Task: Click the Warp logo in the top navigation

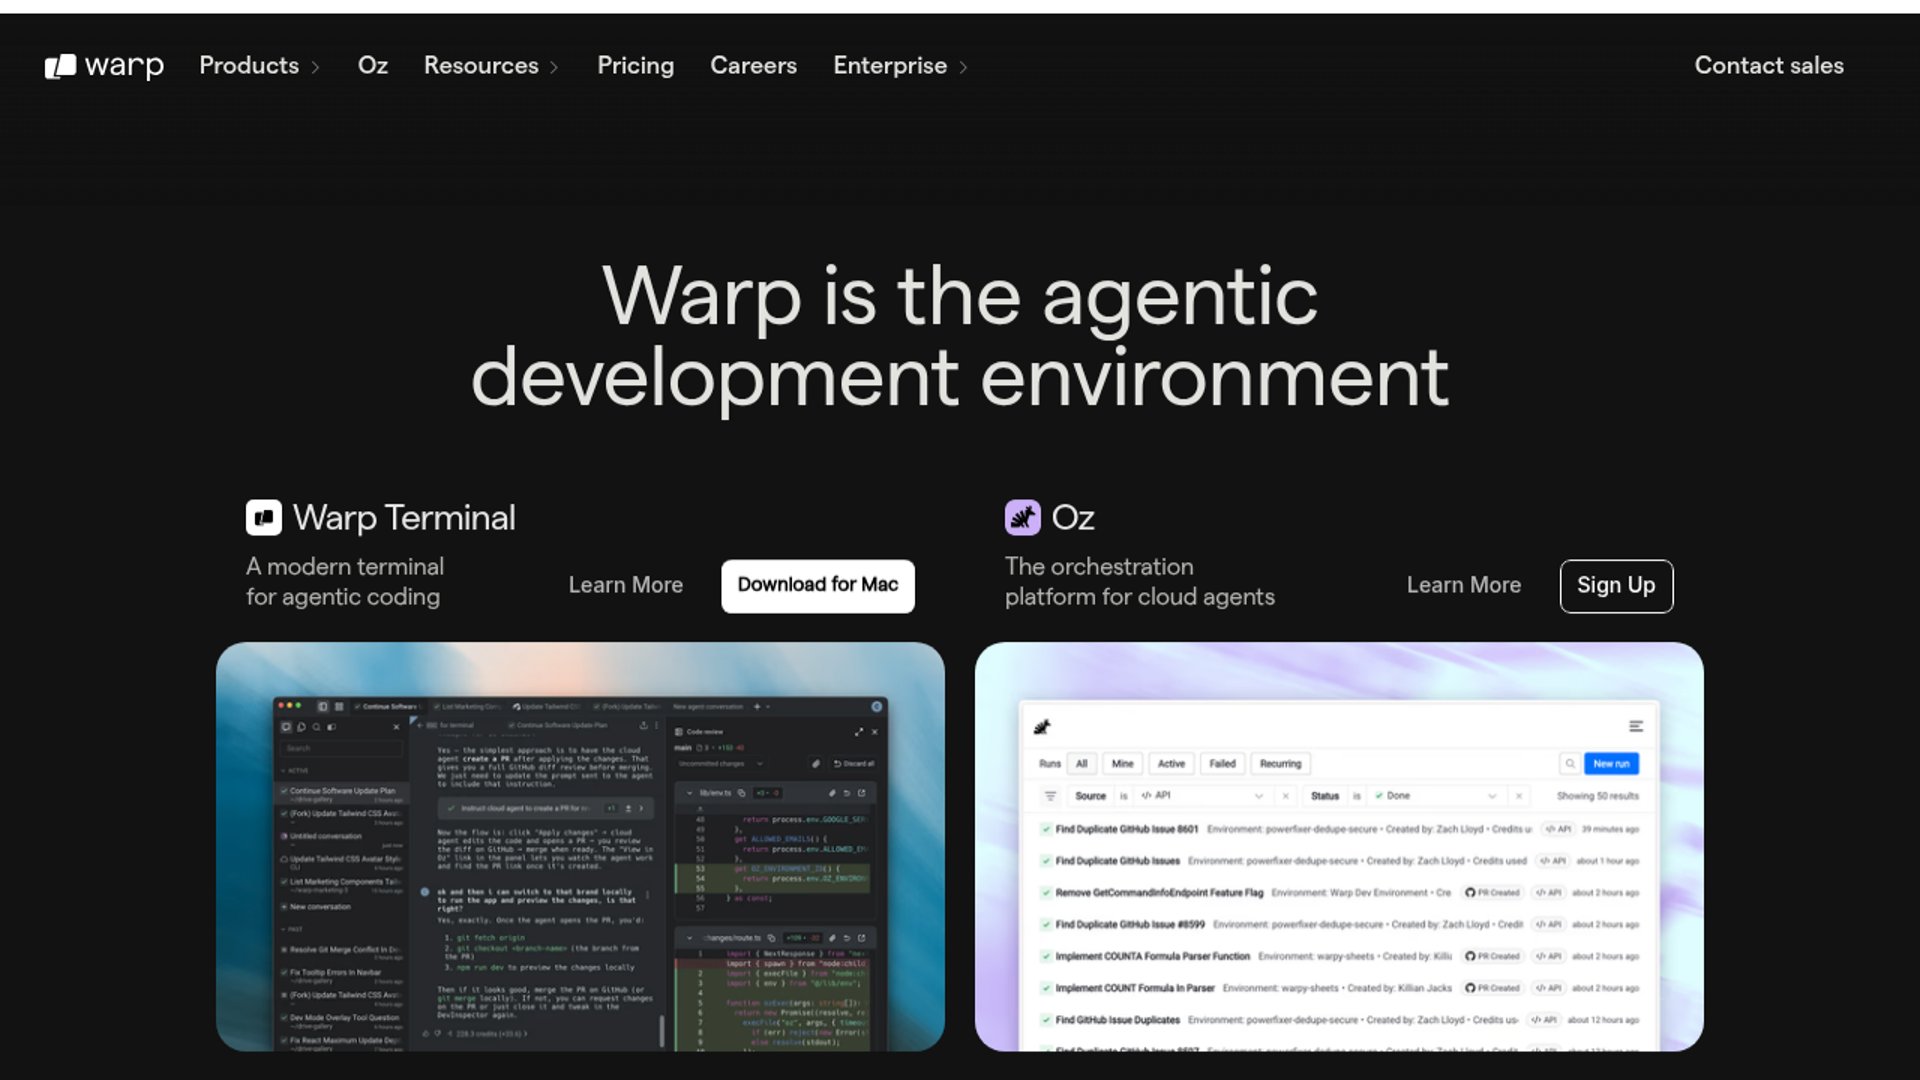Action: pyautogui.click(x=103, y=65)
